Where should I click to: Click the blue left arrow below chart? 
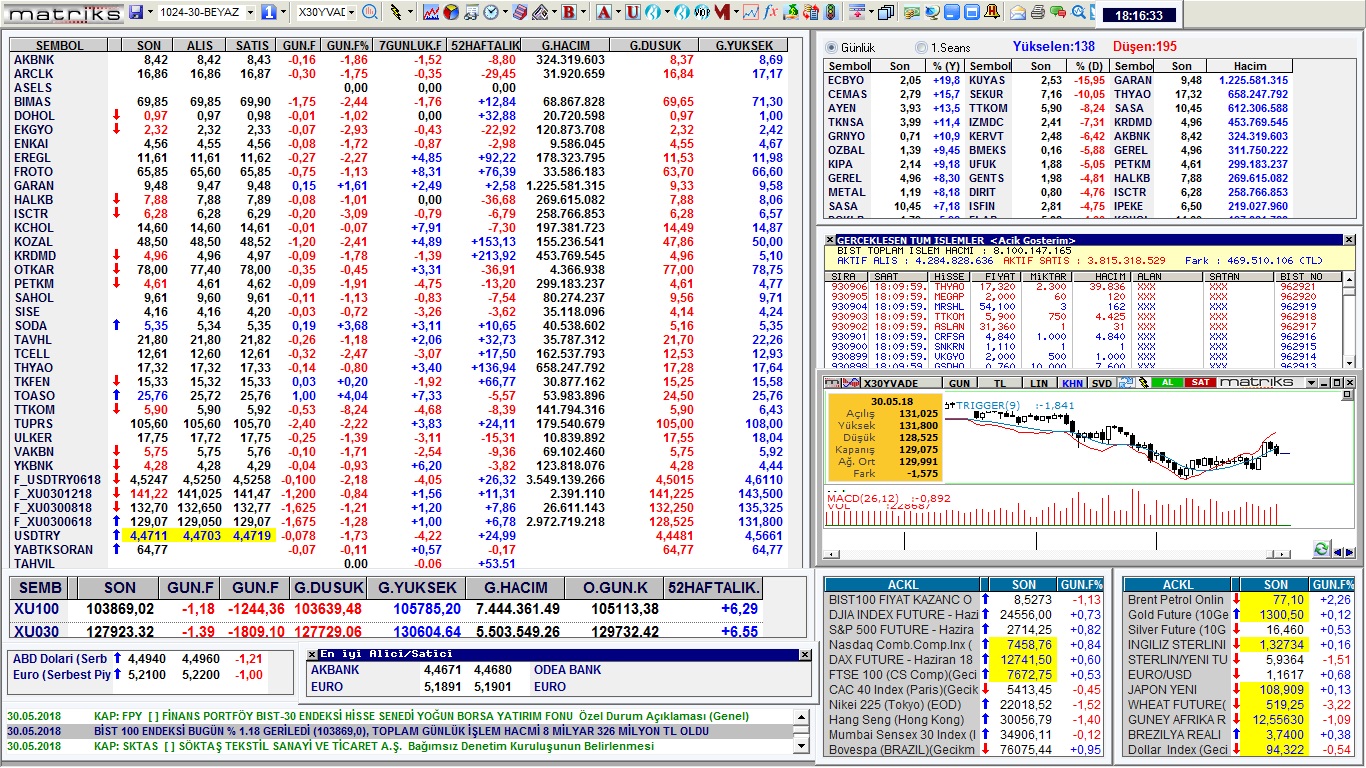tap(1338, 552)
